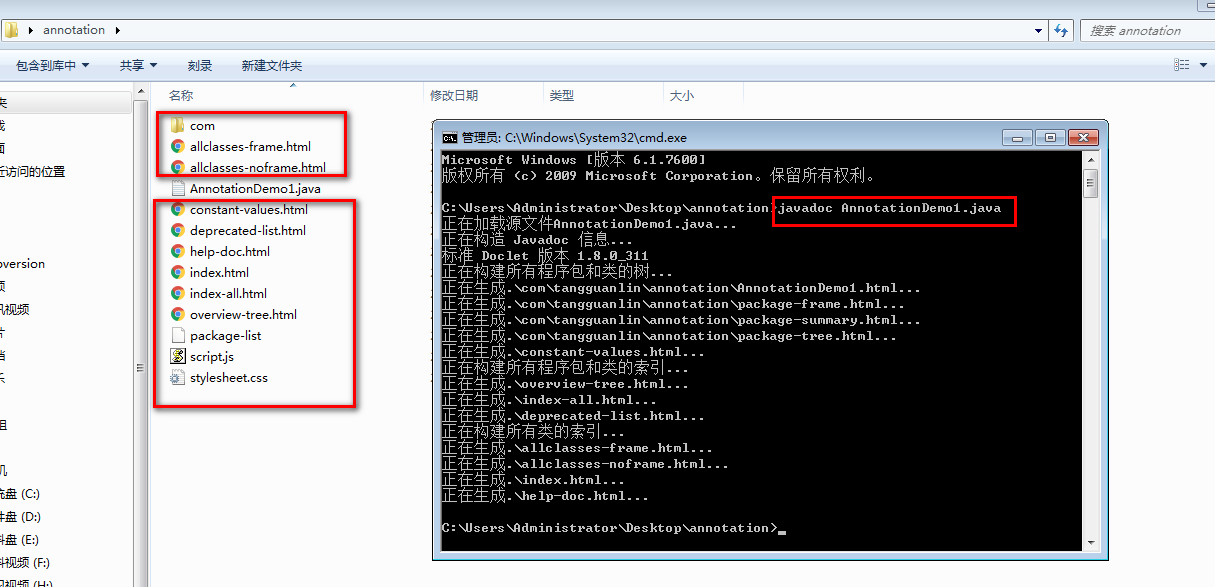Open the (C:) drive in navigation pane
Image resolution: width=1215 pixels, height=587 pixels.
tap(19, 493)
